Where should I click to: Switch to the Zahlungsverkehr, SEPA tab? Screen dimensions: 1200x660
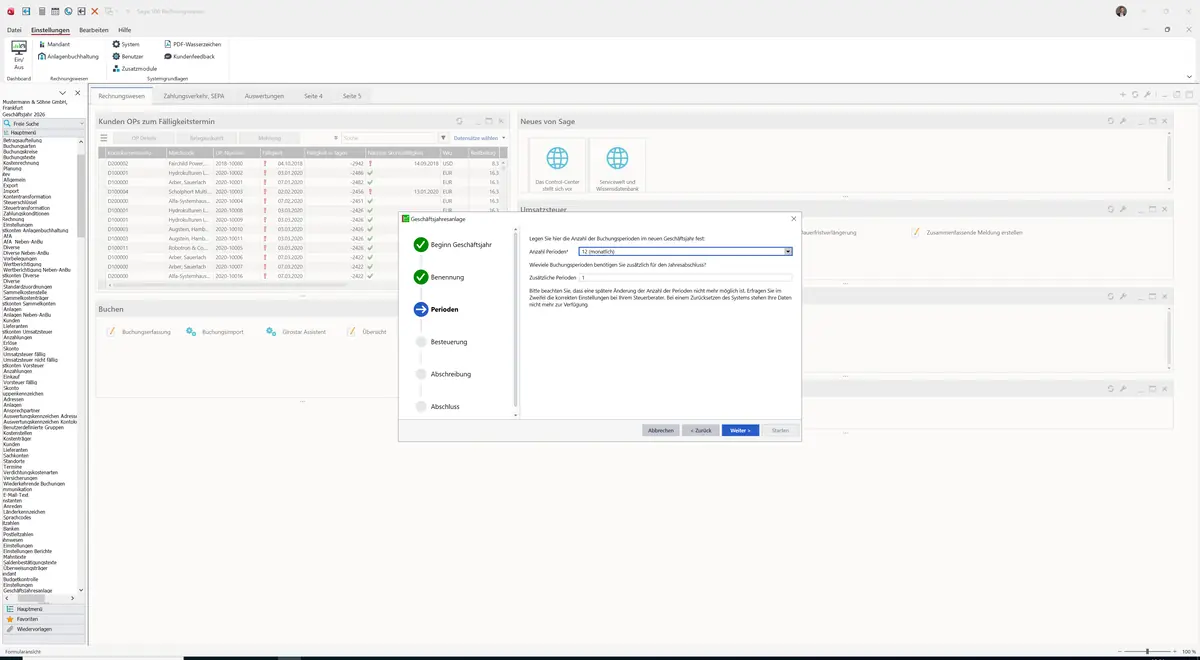point(194,96)
